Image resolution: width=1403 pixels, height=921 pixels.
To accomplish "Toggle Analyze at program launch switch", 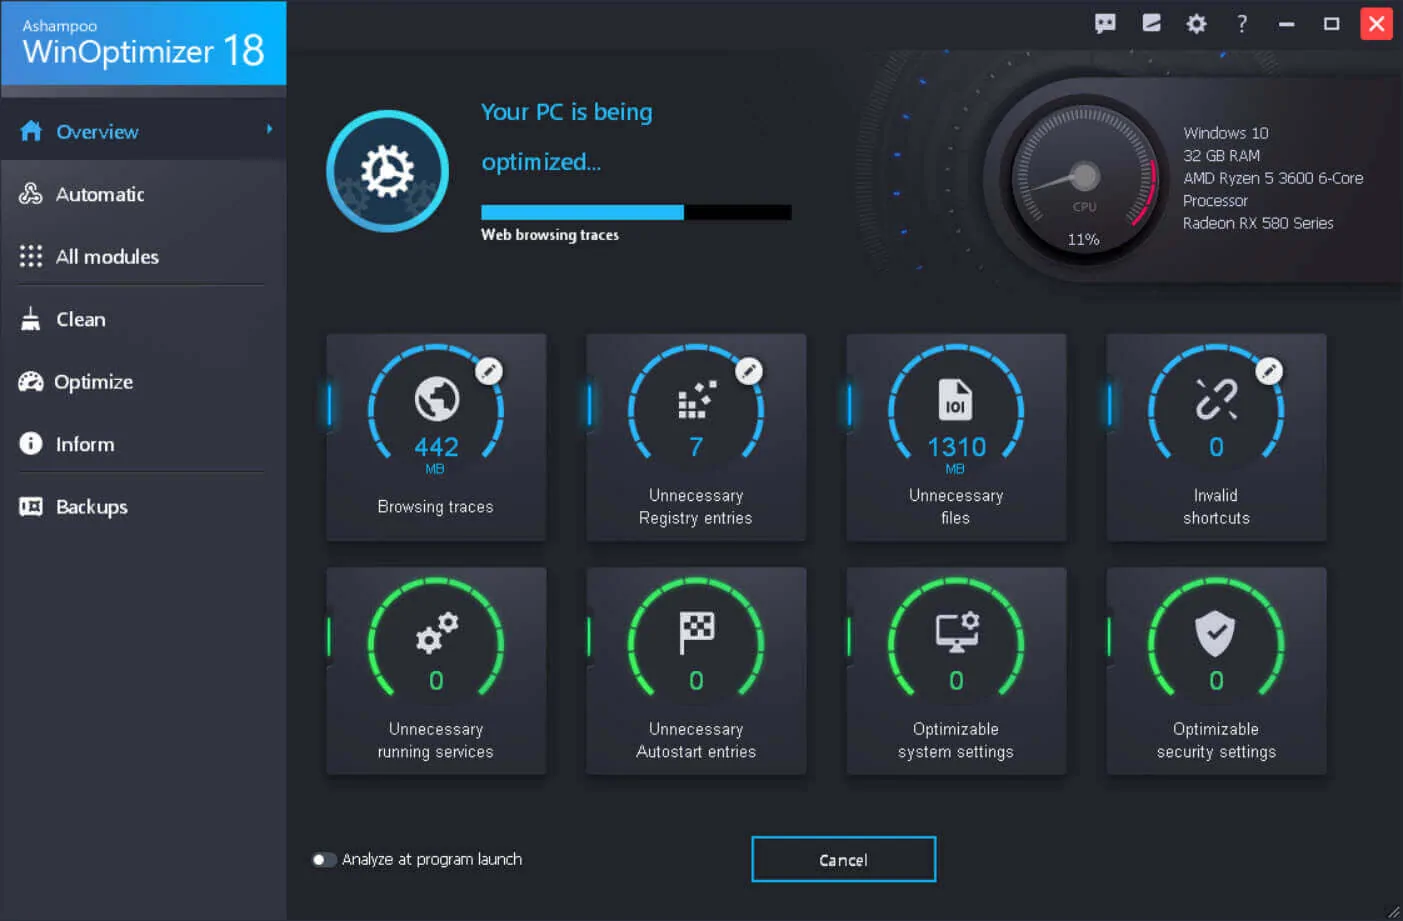I will (x=323, y=859).
